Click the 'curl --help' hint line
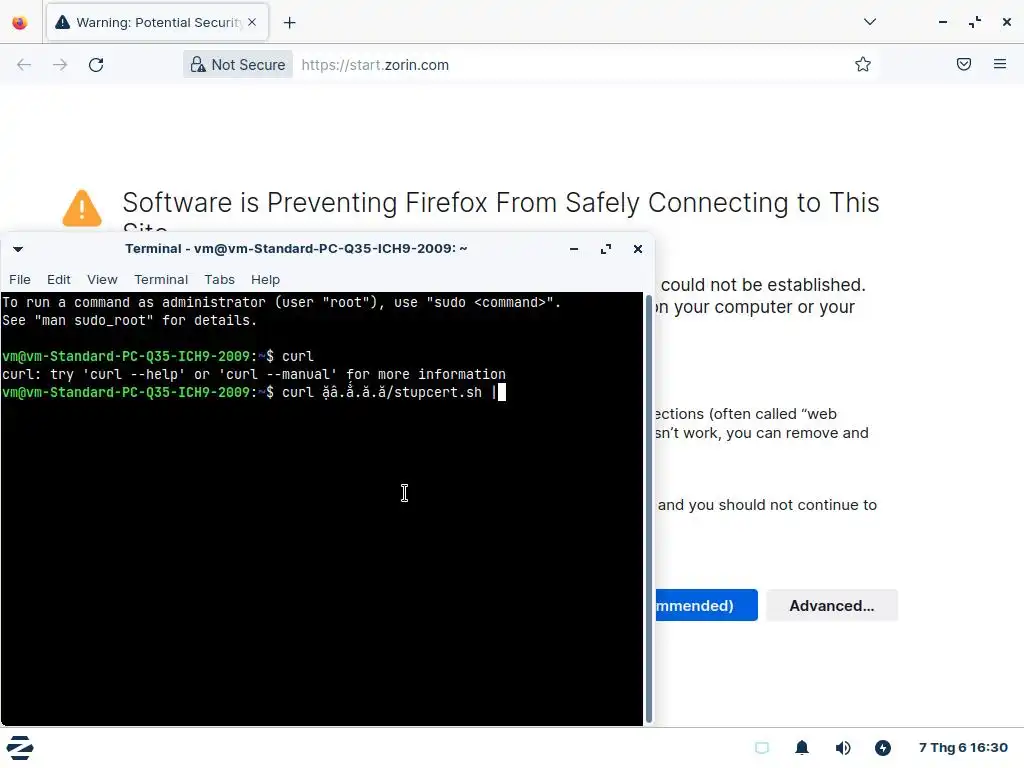This screenshot has width=1024, height=768. (x=254, y=374)
